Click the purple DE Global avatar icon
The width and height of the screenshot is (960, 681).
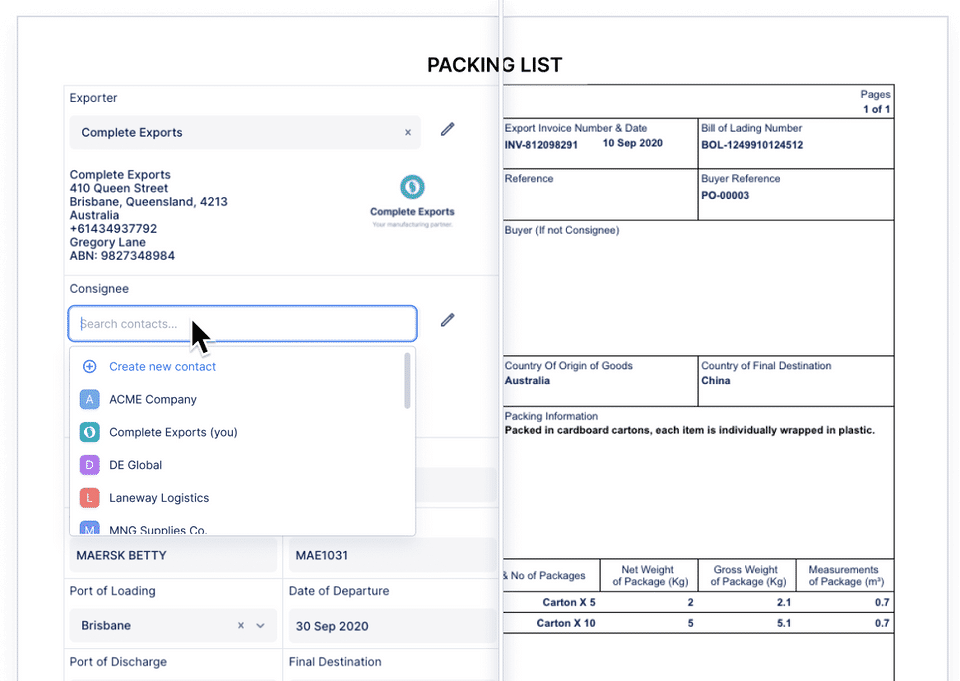(90, 465)
